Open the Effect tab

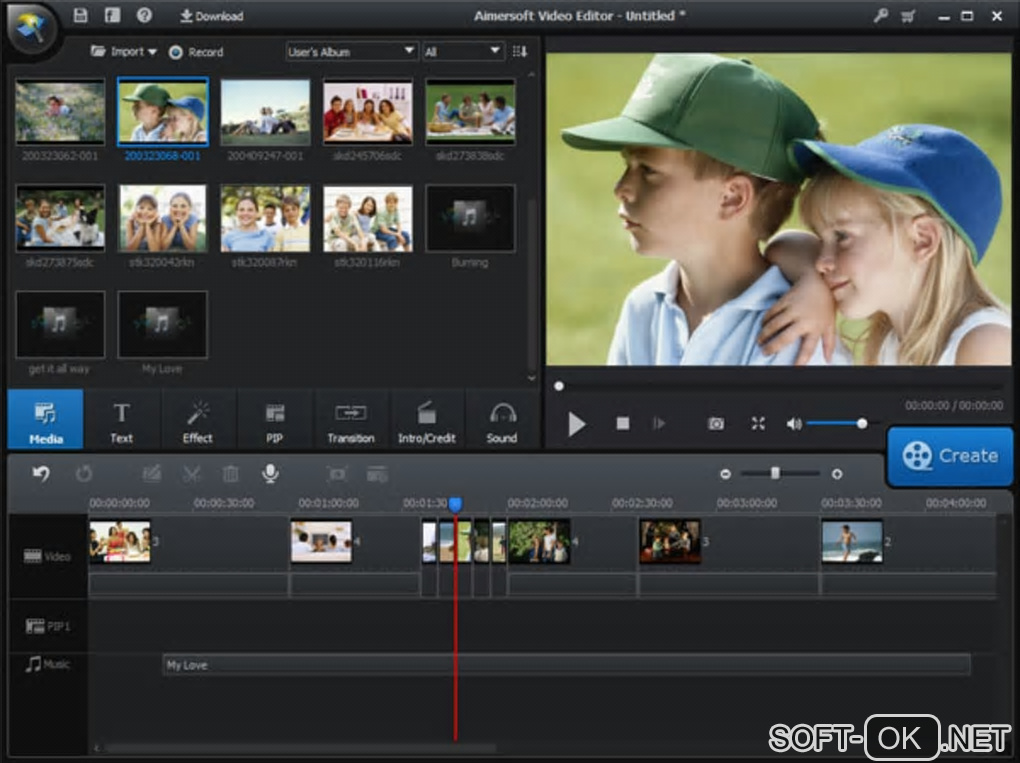(x=198, y=421)
